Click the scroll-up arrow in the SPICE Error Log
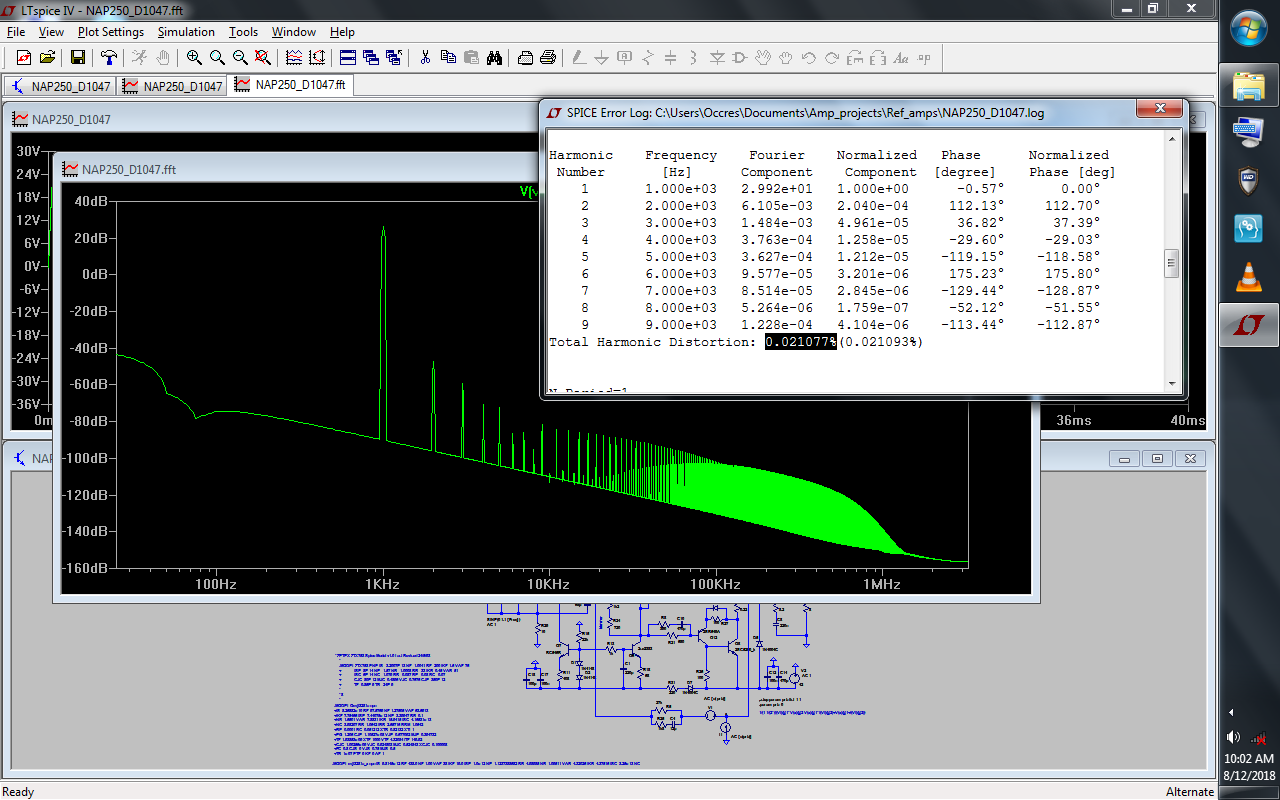1280x800 pixels. (1173, 141)
